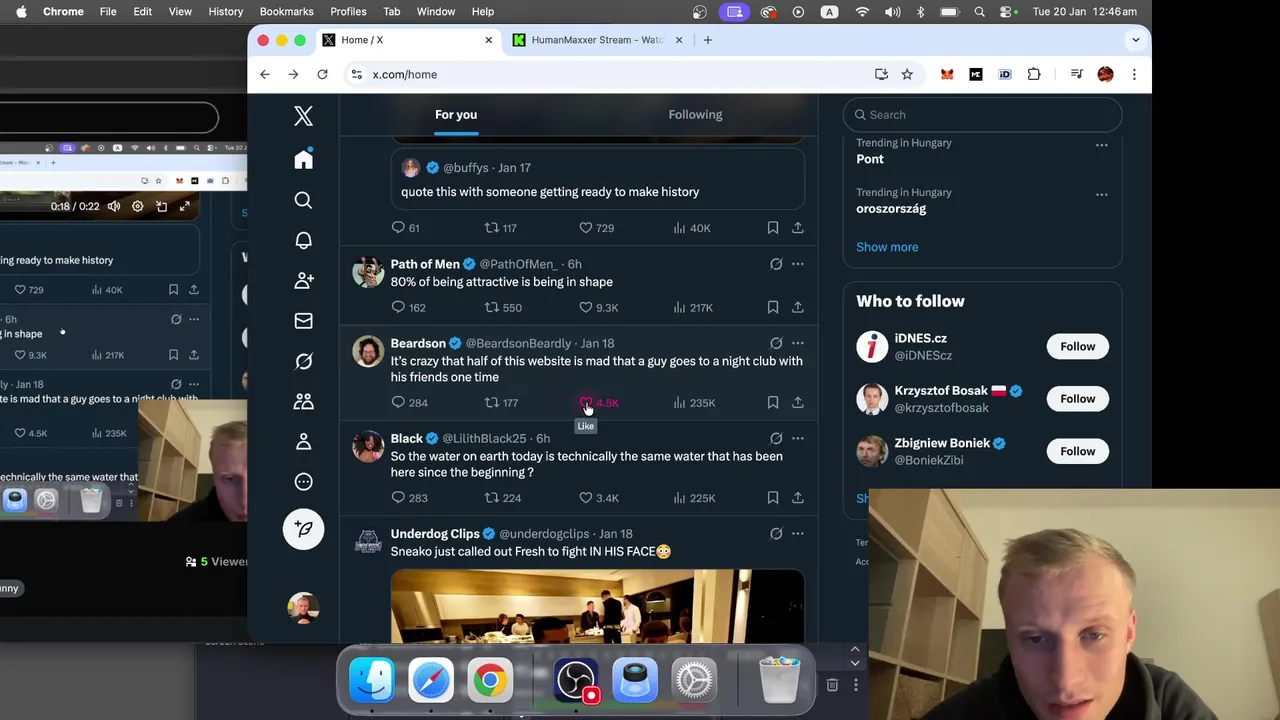The image size is (1280, 720).
Task: Open more options on Beardson post
Action: (x=798, y=343)
